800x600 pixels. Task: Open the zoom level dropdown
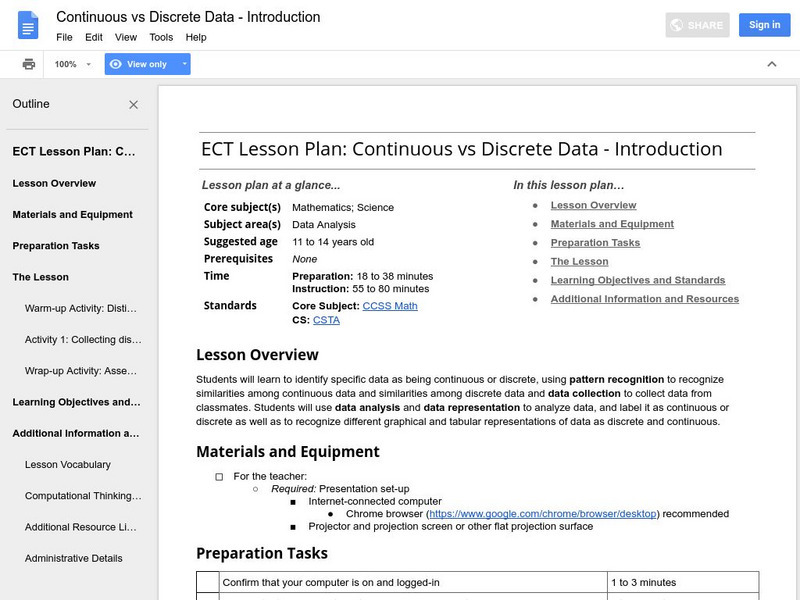coord(73,64)
